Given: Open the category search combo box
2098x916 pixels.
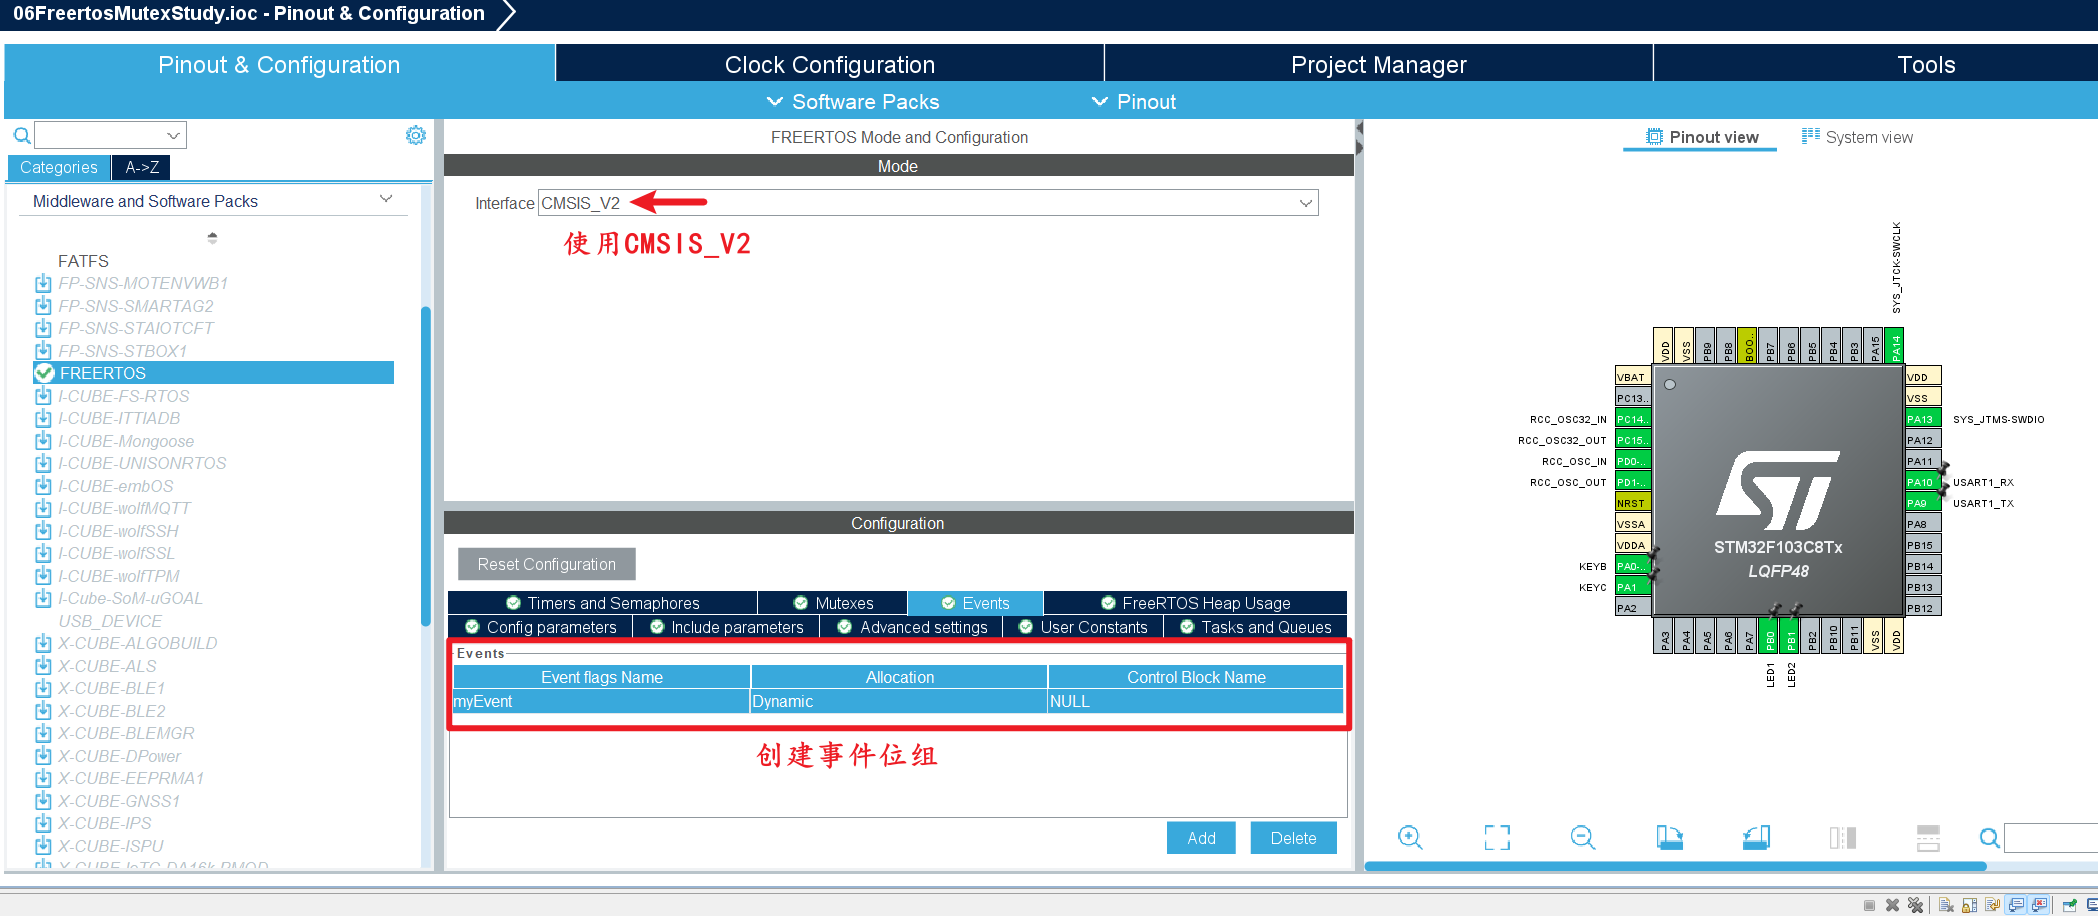Looking at the screenshot, I should pyautogui.click(x=110, y=135).
